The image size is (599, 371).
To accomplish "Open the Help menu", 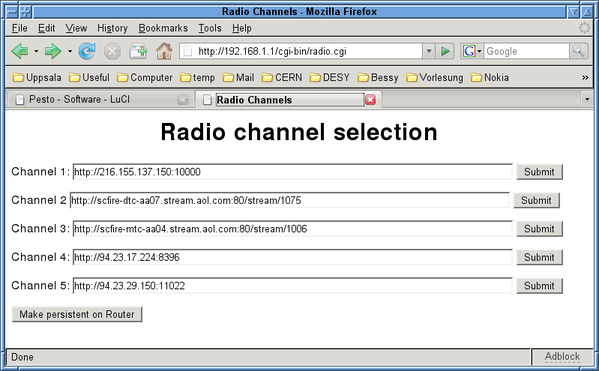I will coord(242,28).
